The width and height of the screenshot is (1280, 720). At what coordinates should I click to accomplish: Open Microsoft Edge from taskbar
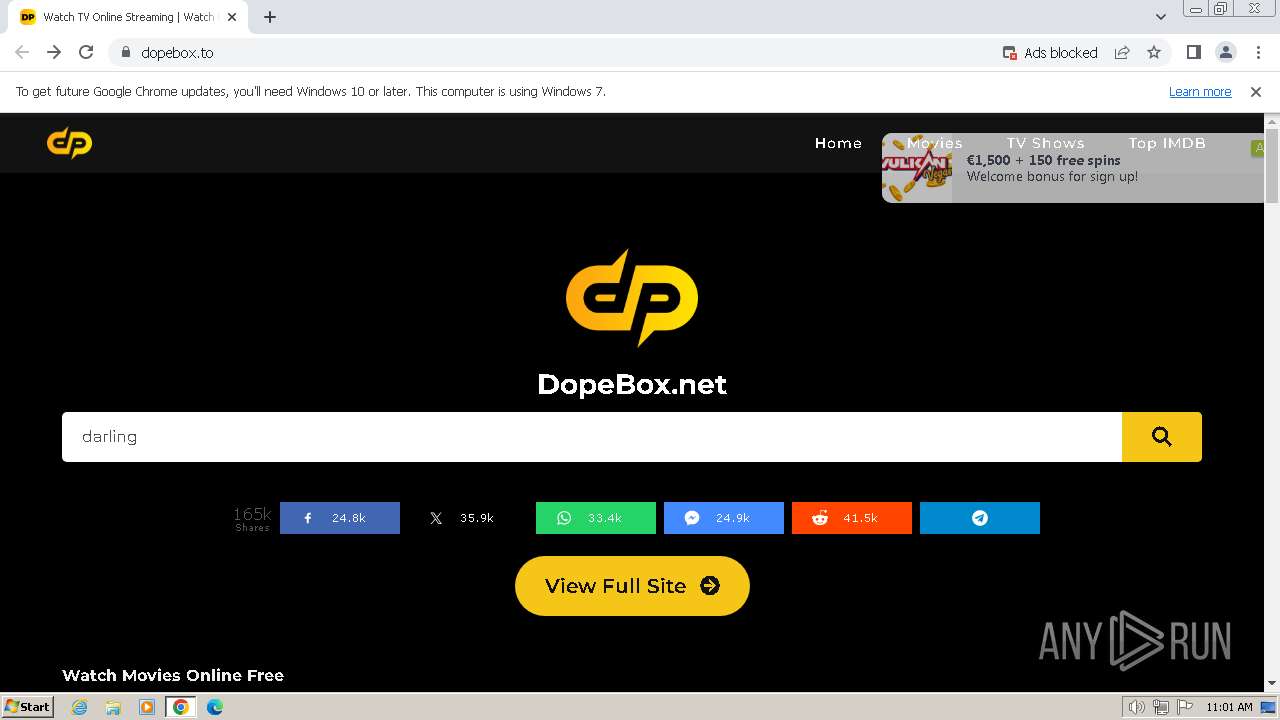click(x=215, y=707)
